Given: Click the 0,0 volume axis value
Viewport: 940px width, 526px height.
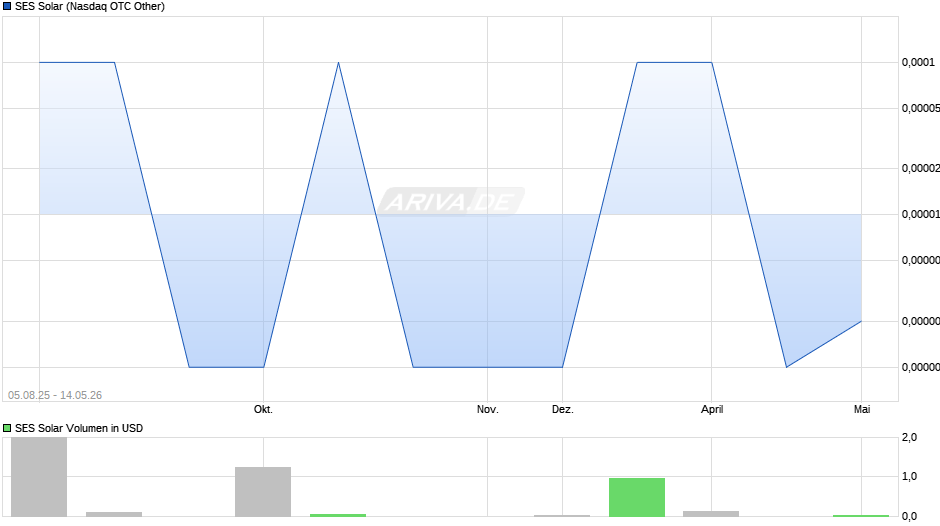Looking at the screenshot, I should click(x=909, y=516).
